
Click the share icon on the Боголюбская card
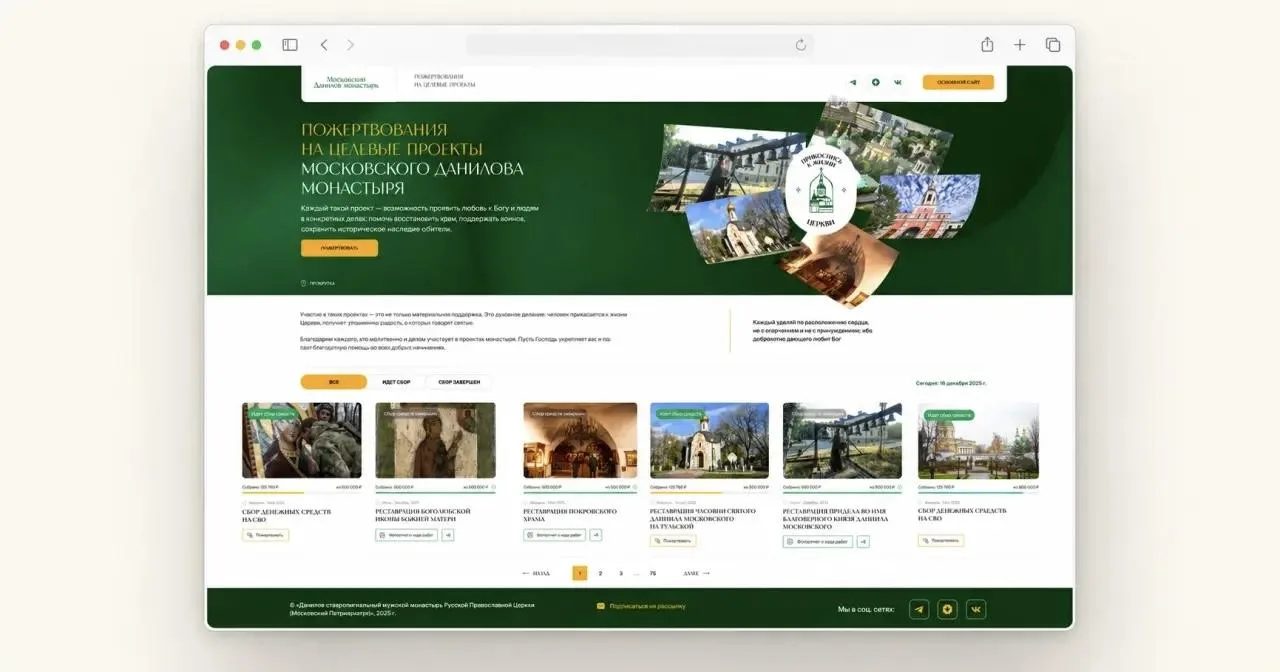coord(448,535)
